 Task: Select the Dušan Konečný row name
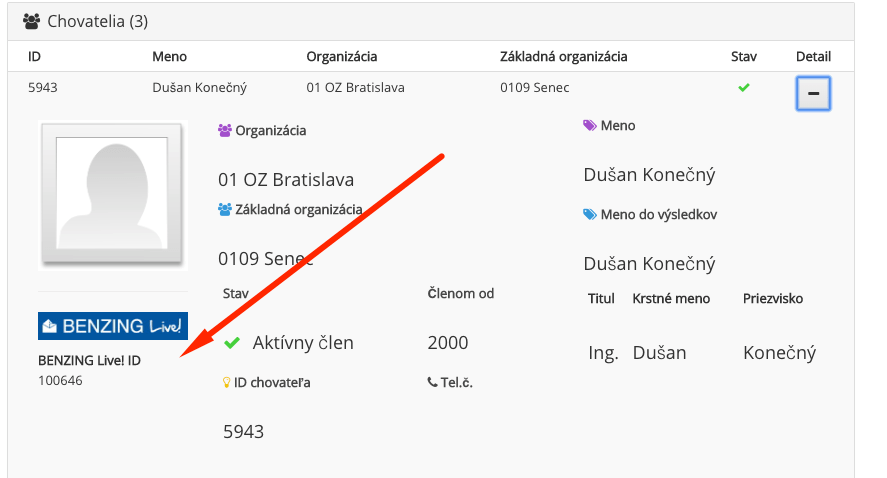(200, 88)
